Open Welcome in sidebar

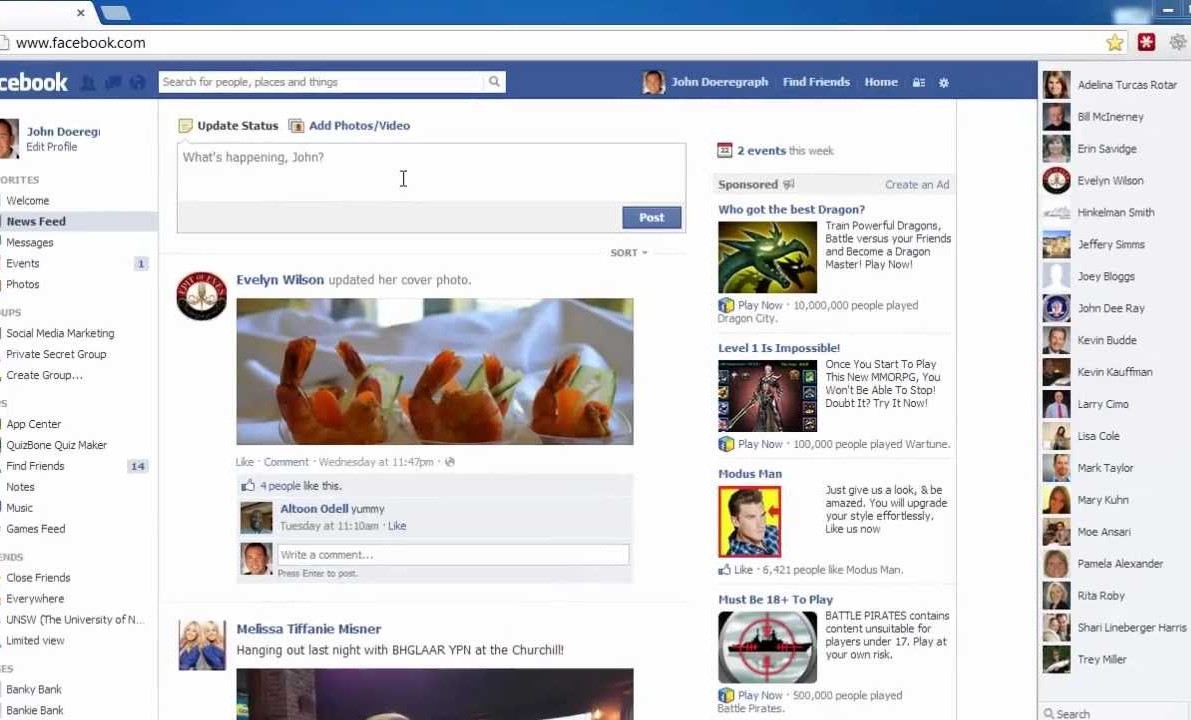[x=27, y=201]
